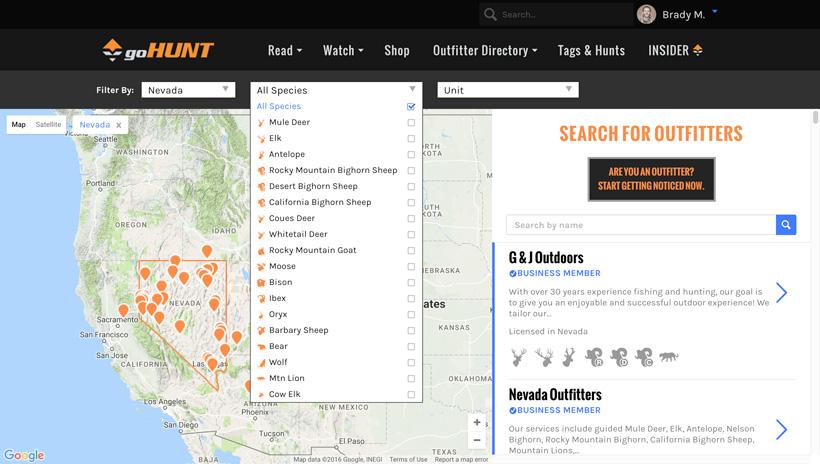Click the Ibex icon in species list

[x=261, y=299]
